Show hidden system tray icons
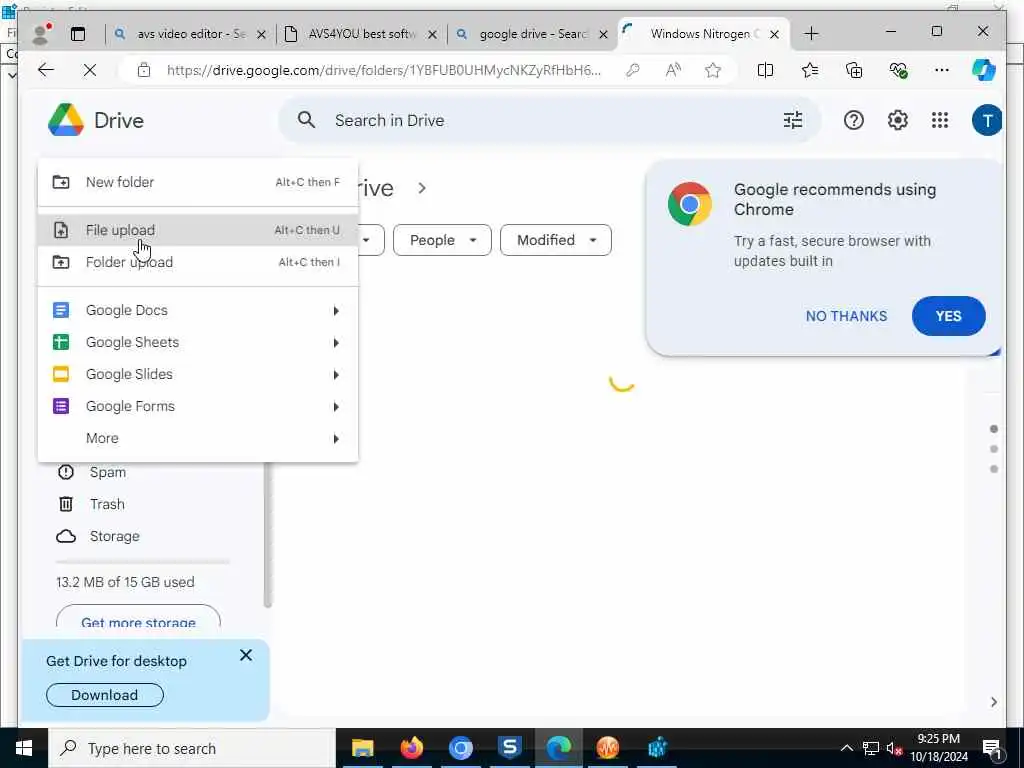 click(846, 748)
